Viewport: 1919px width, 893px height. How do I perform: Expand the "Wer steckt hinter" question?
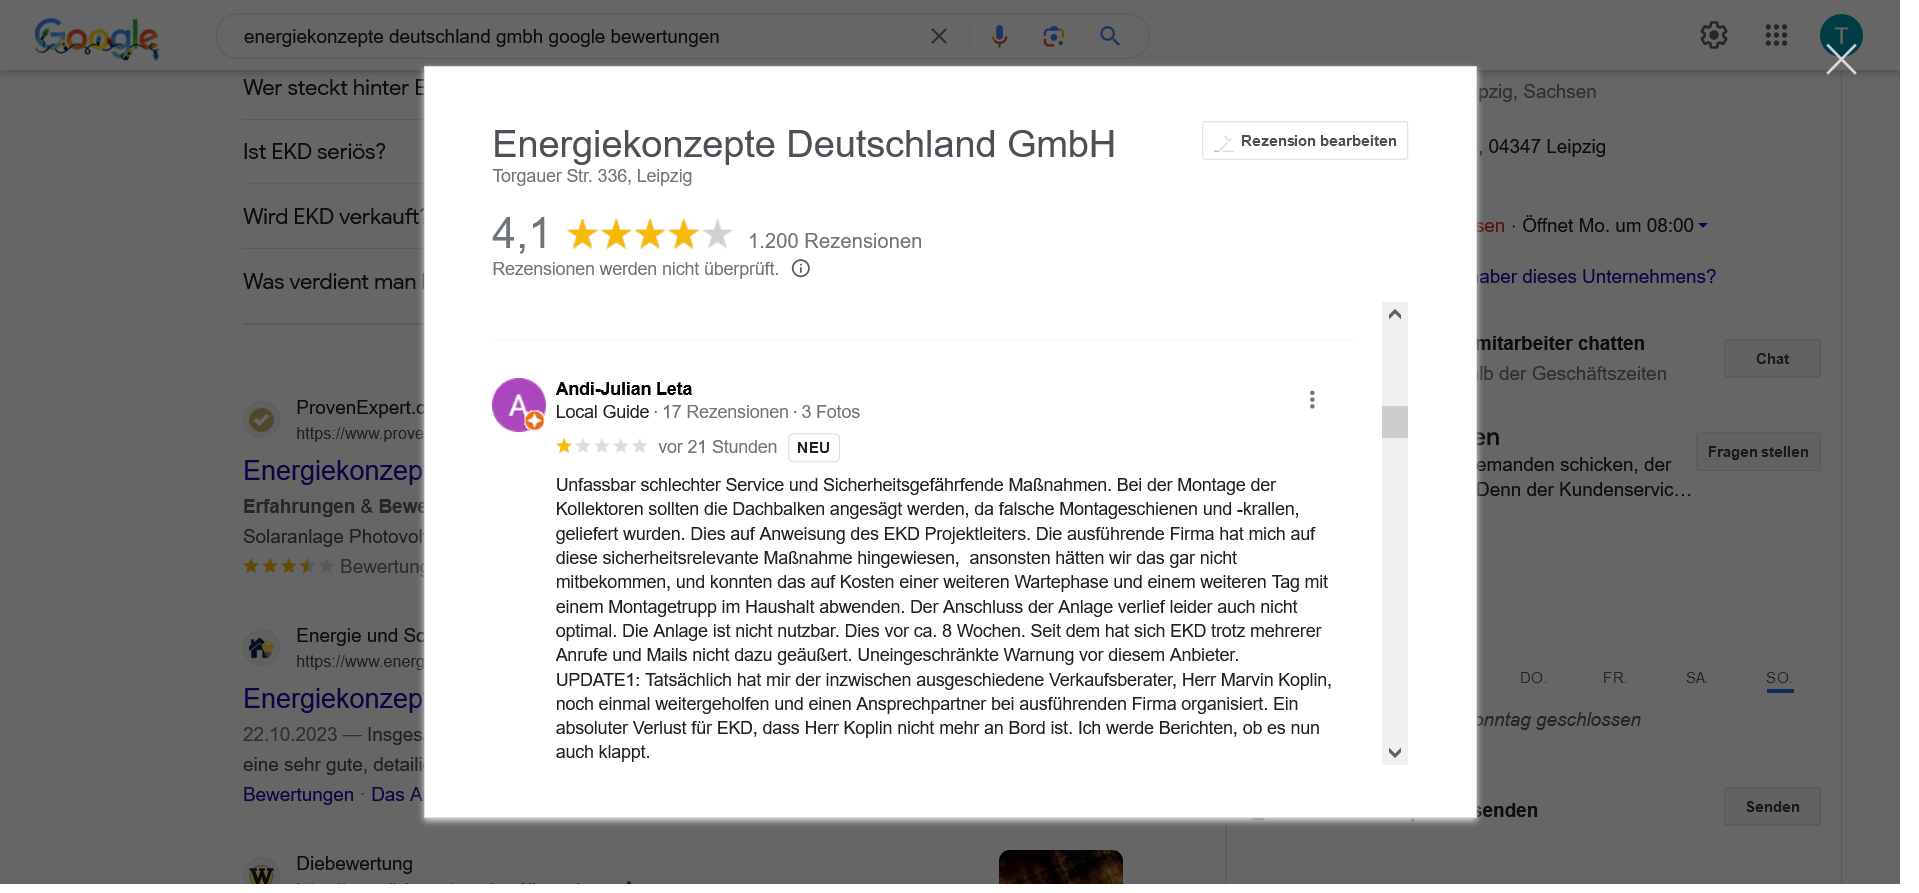pos(333,88)
